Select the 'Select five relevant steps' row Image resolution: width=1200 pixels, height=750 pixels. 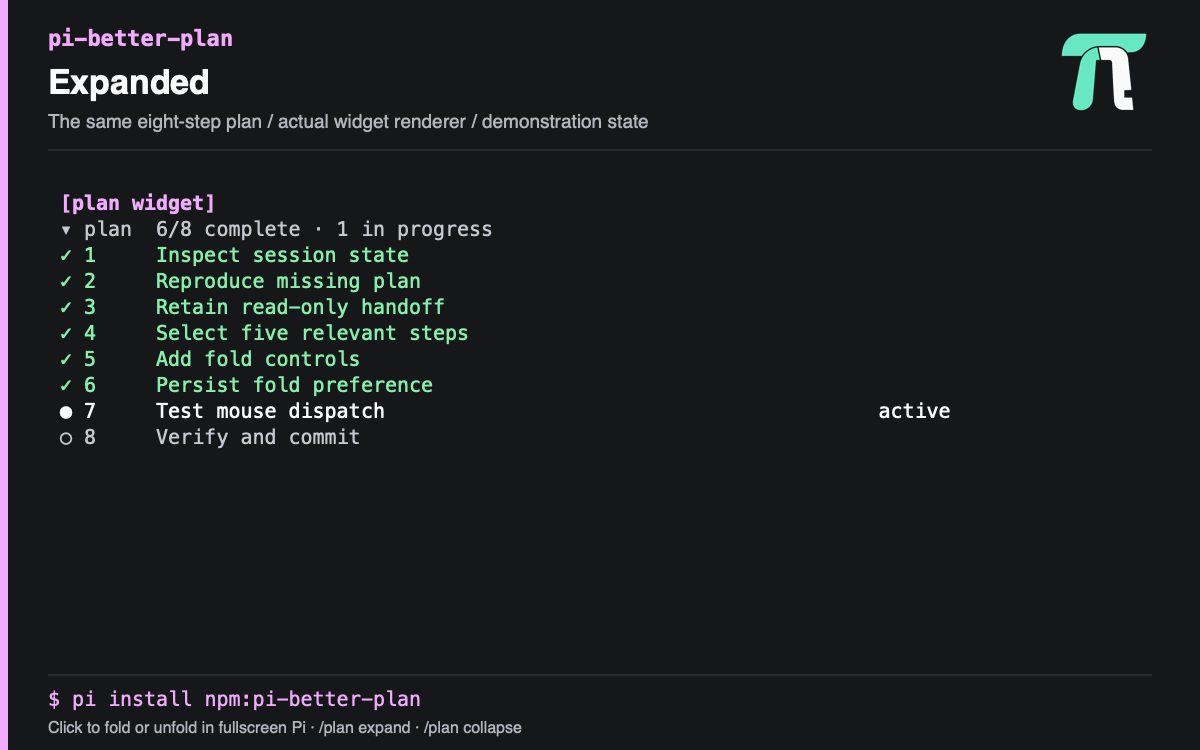pyautogui.click(x=312, y=334)
